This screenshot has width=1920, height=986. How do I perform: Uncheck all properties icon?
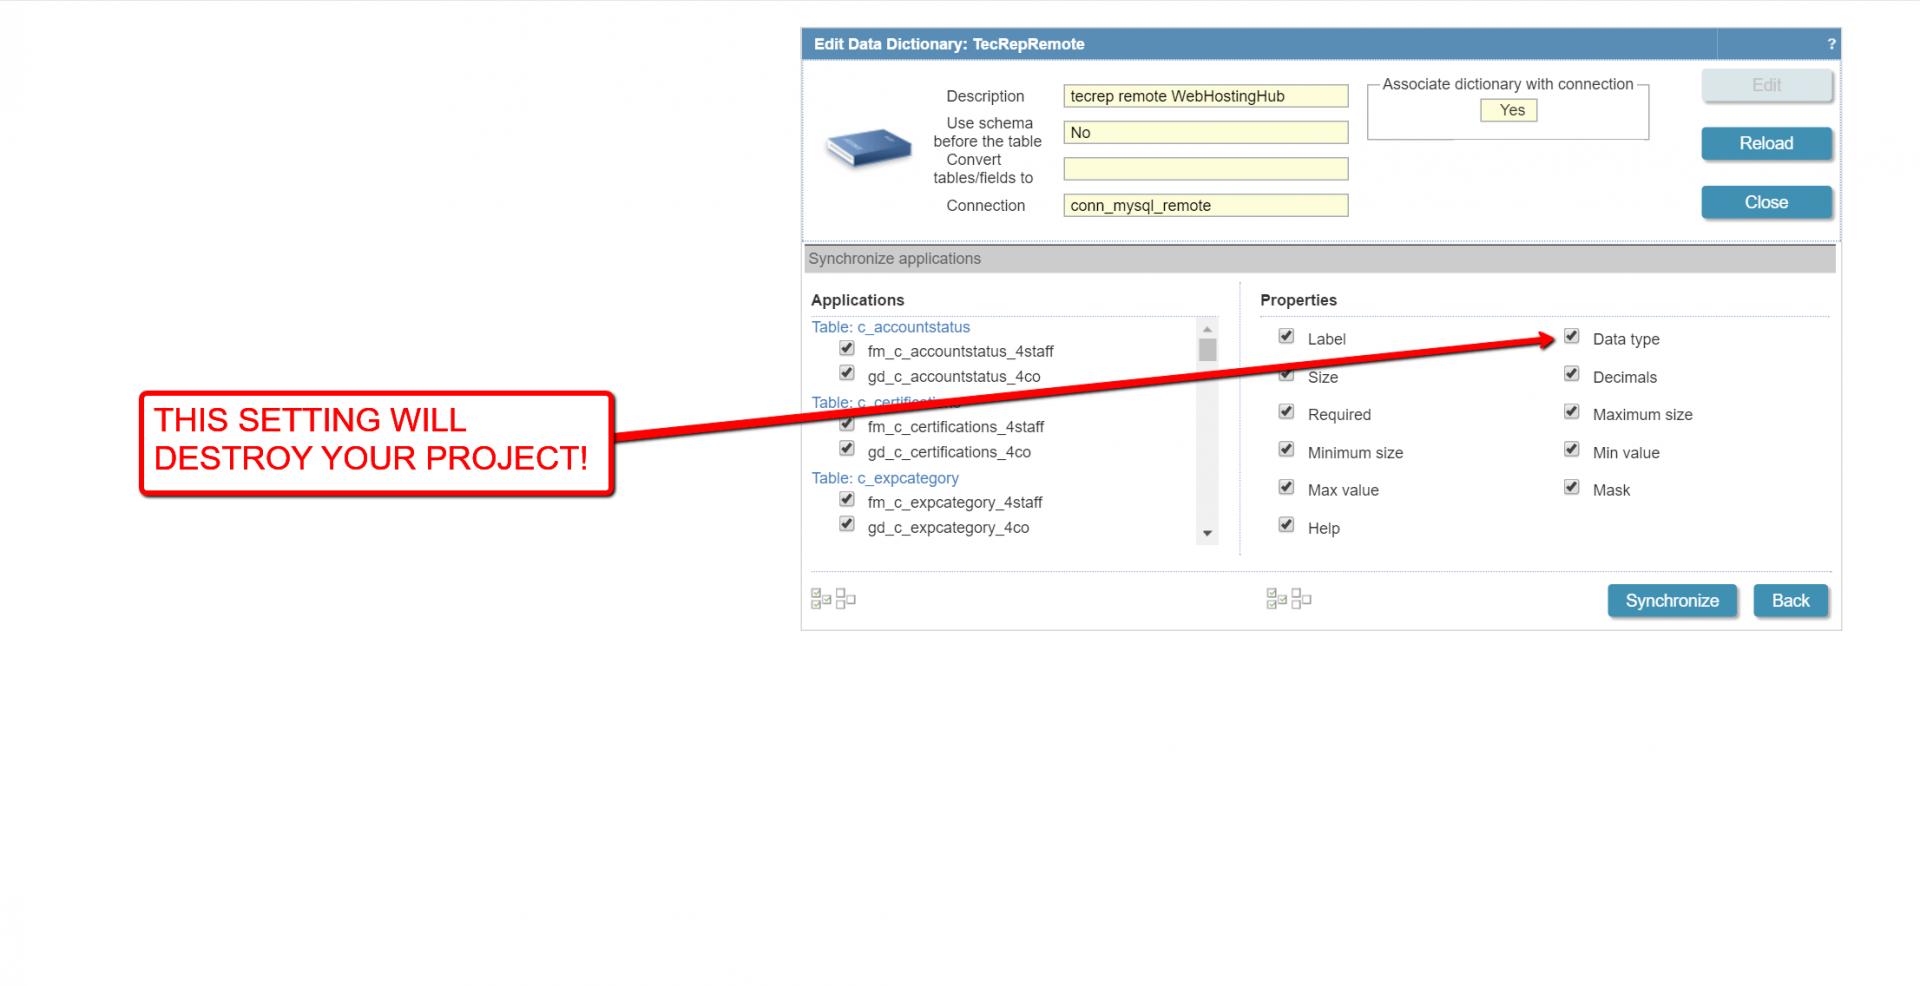coord(1301,599)
